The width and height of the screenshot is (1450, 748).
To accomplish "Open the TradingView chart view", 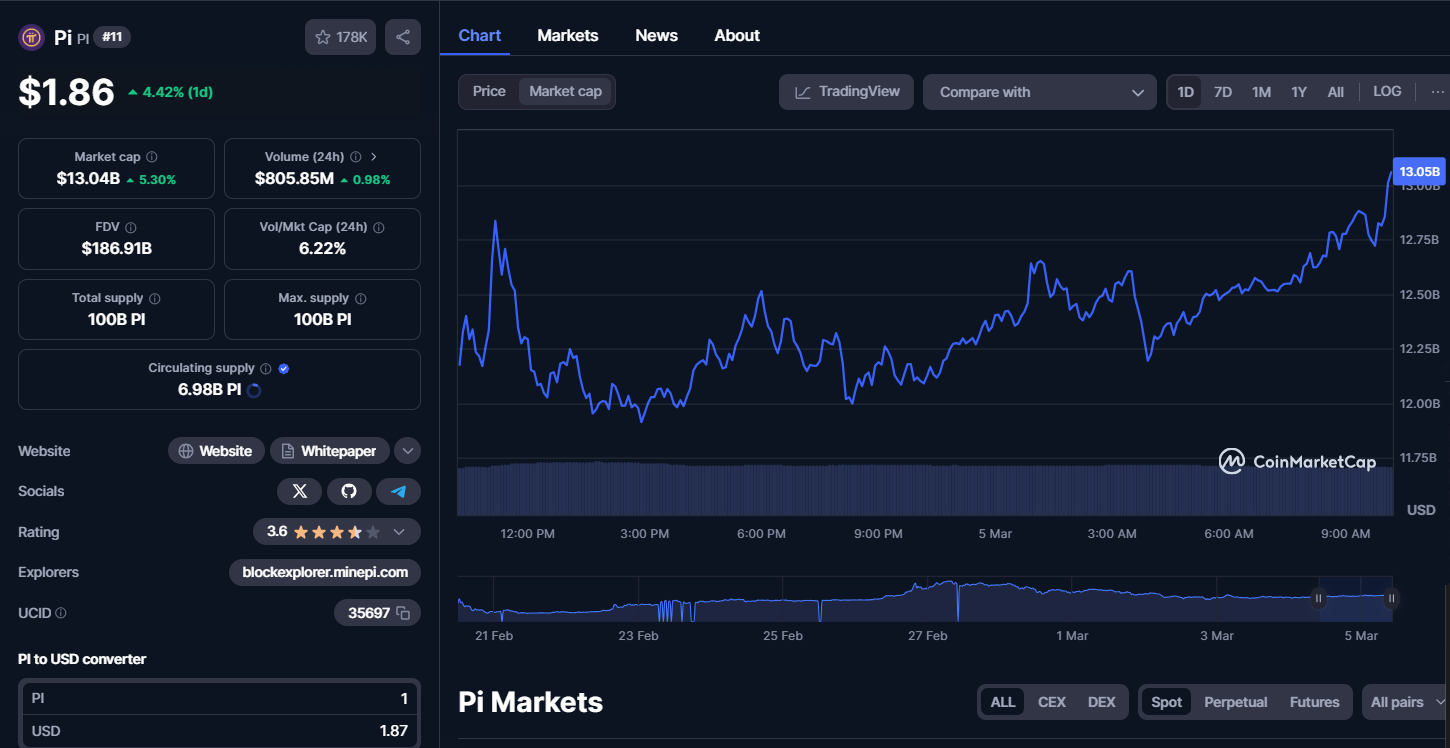I will coord(847,92).
